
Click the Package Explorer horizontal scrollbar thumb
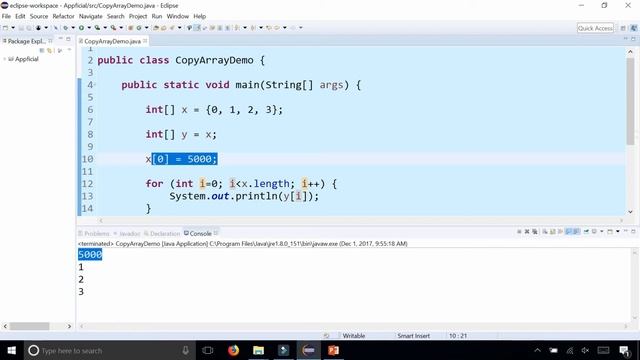pos(29,326)
